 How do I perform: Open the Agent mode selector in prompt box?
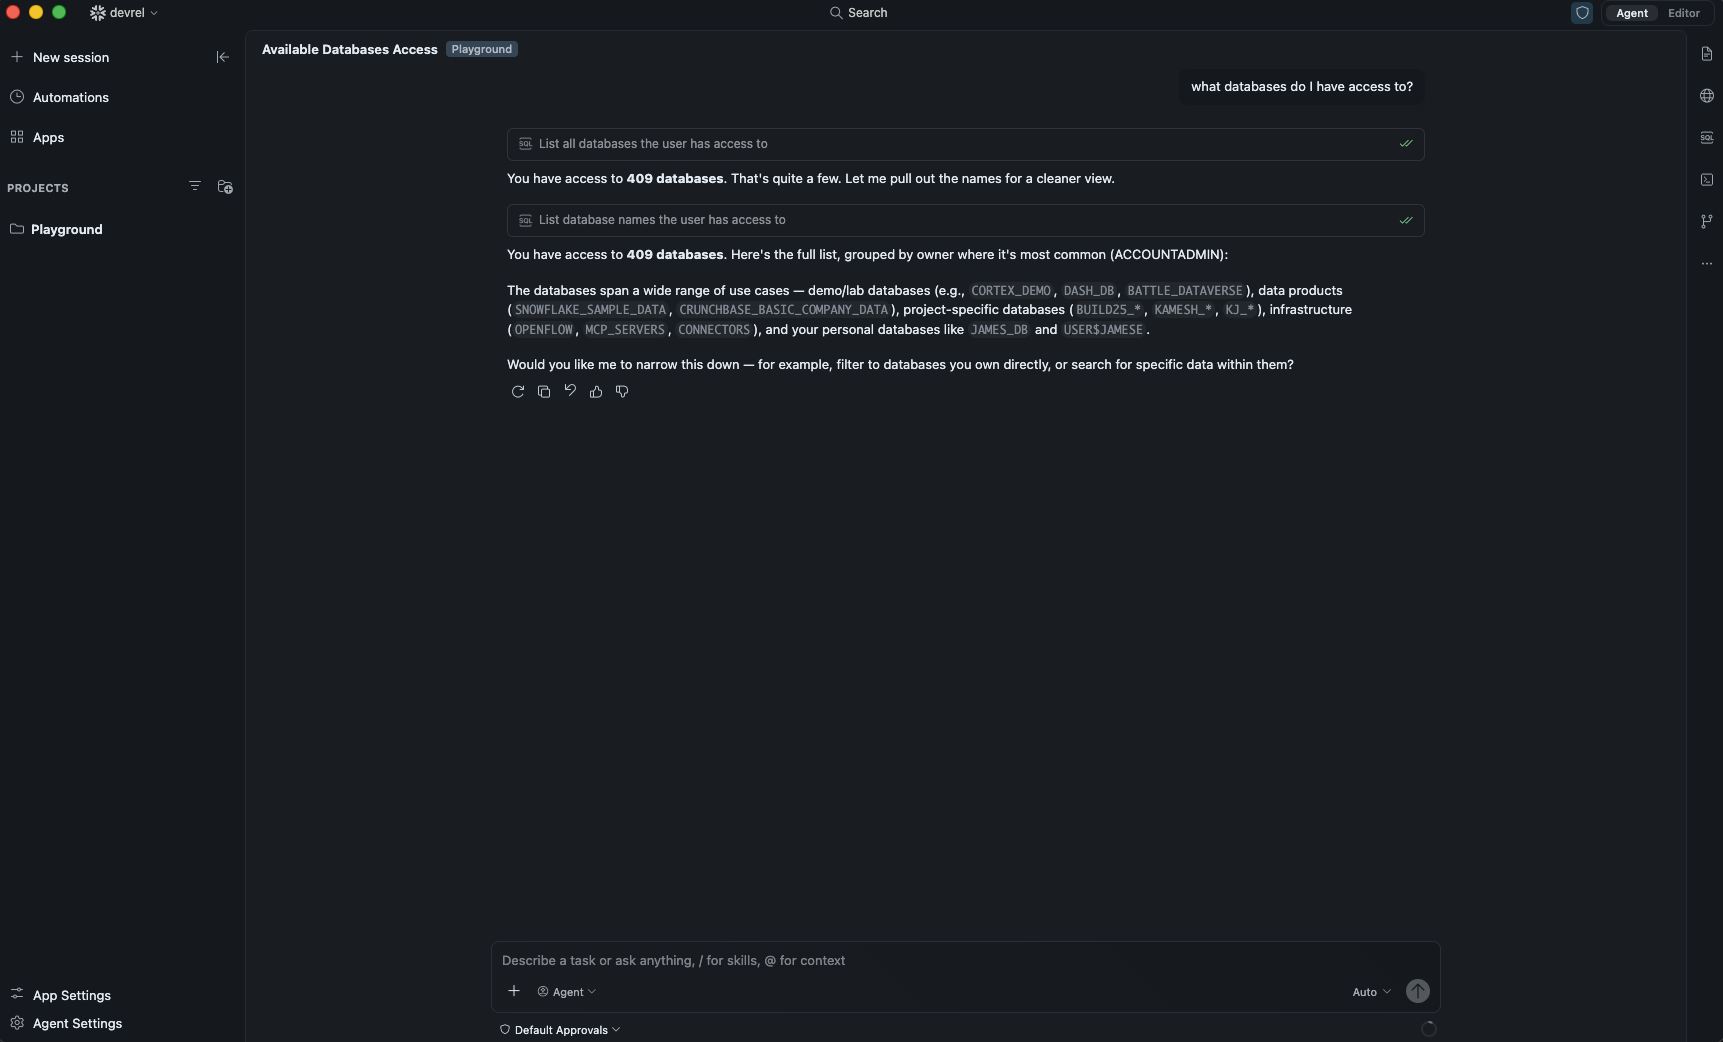tap(567, 992)
